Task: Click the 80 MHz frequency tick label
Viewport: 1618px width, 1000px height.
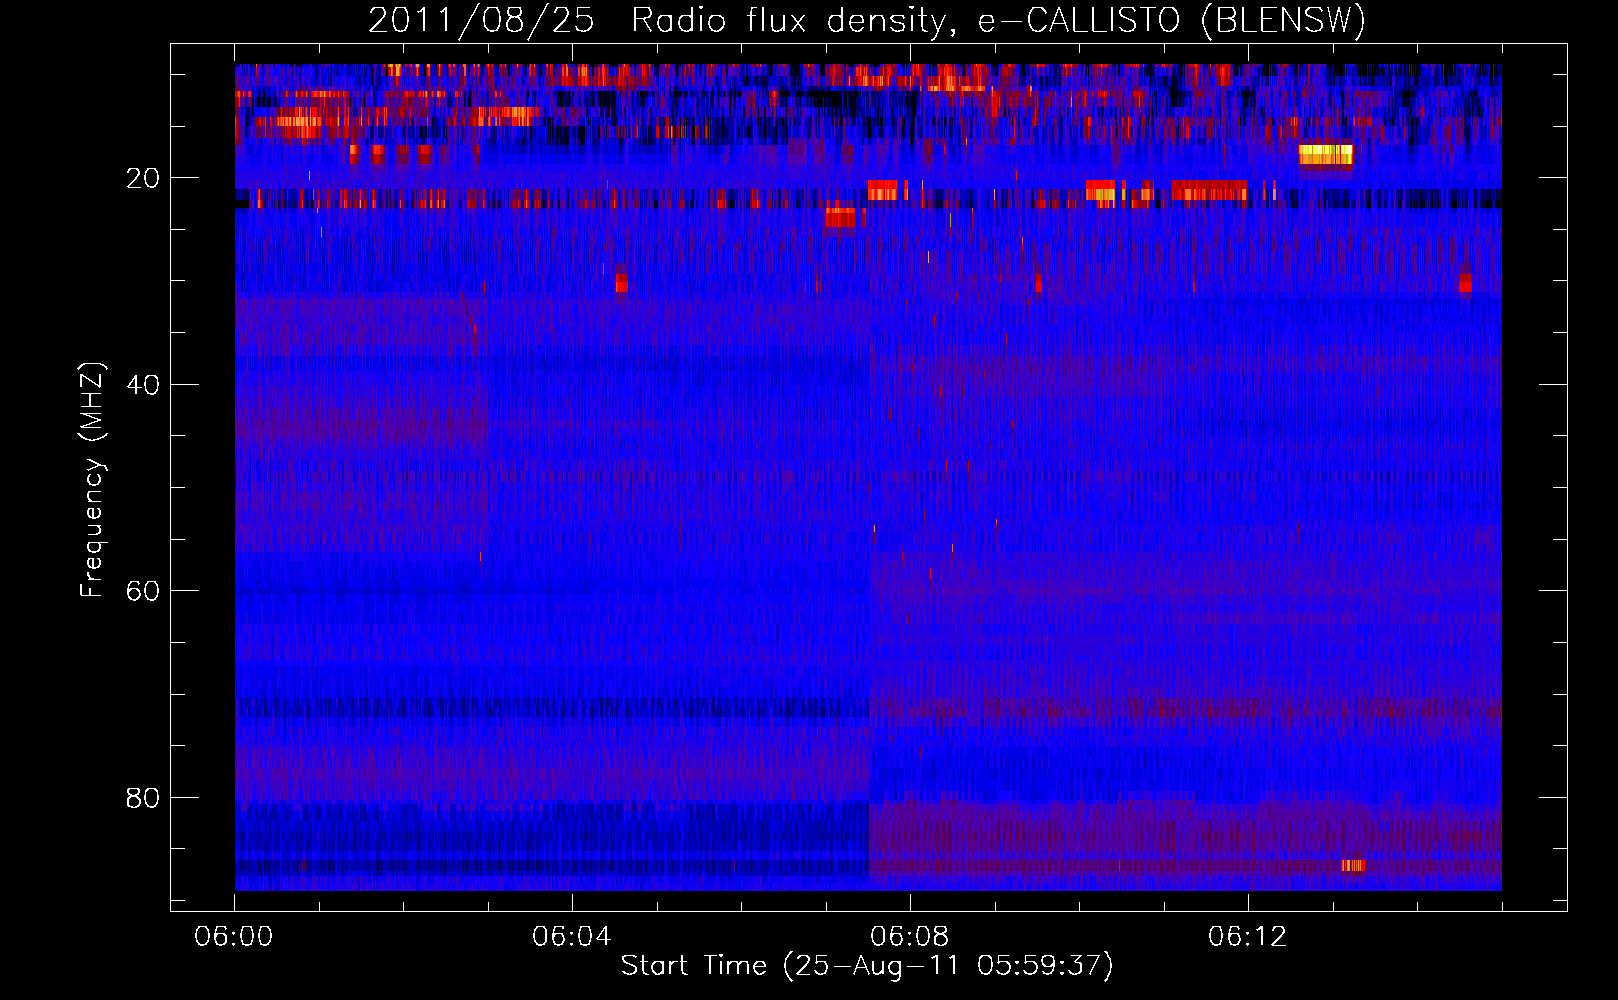Action: click(x=143, y=798)
